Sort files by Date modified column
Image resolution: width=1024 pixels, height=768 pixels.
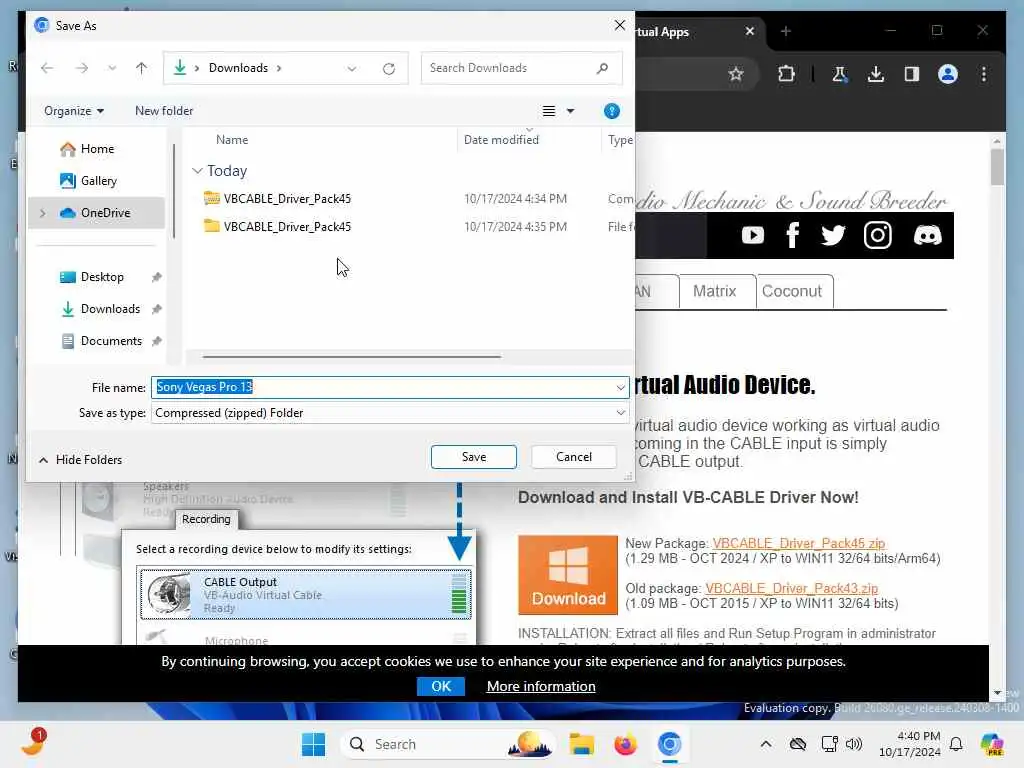[501, 140]
